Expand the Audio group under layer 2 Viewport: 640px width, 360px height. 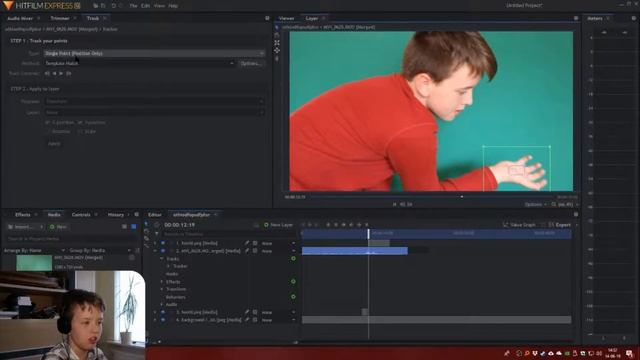point(162,304)
